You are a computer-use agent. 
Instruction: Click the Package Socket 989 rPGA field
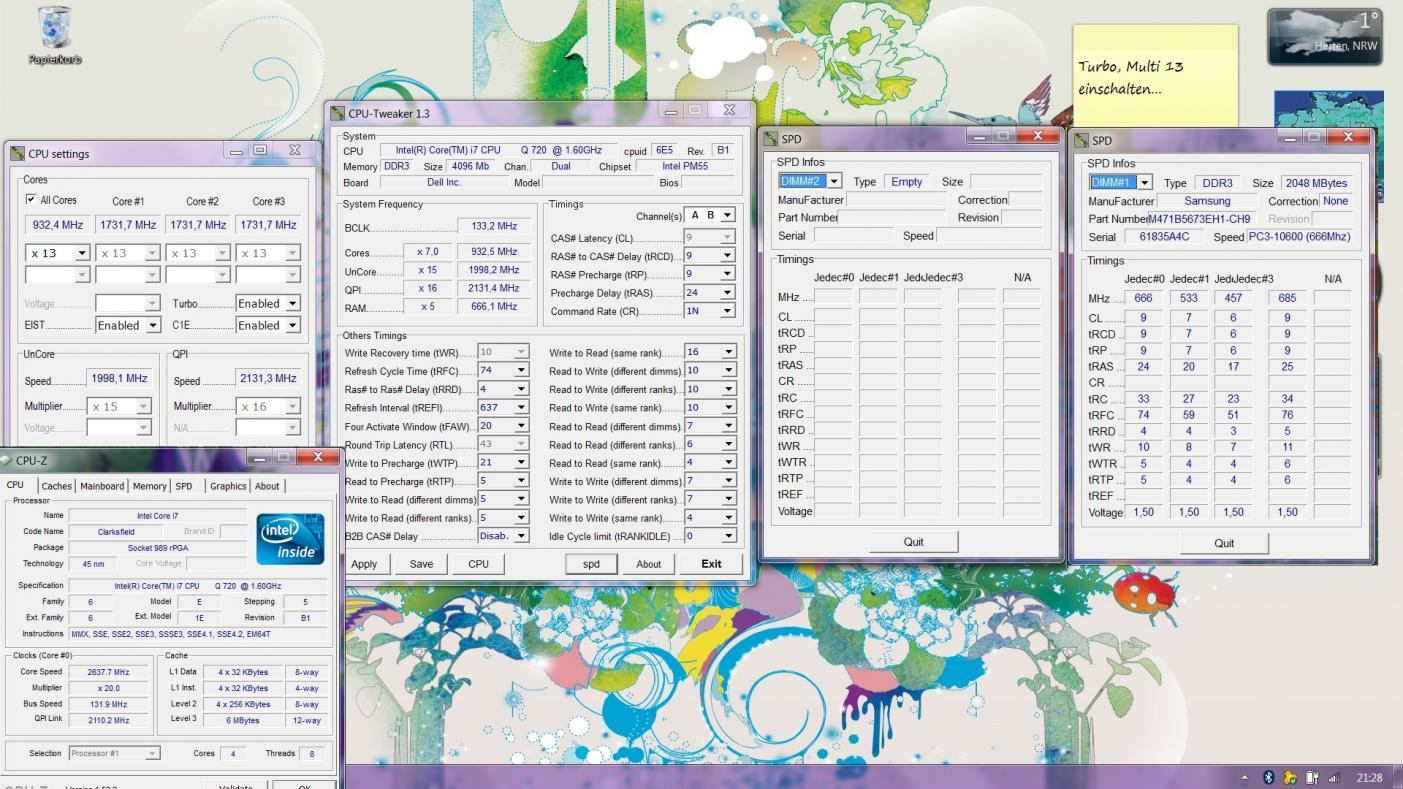[x=157, y=548]
